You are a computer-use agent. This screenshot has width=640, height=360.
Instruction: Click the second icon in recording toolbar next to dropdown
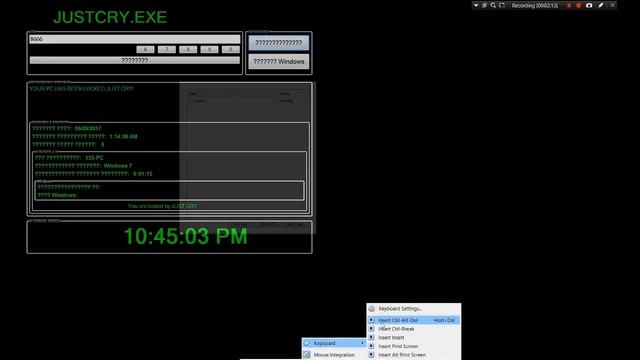(484, 5)
